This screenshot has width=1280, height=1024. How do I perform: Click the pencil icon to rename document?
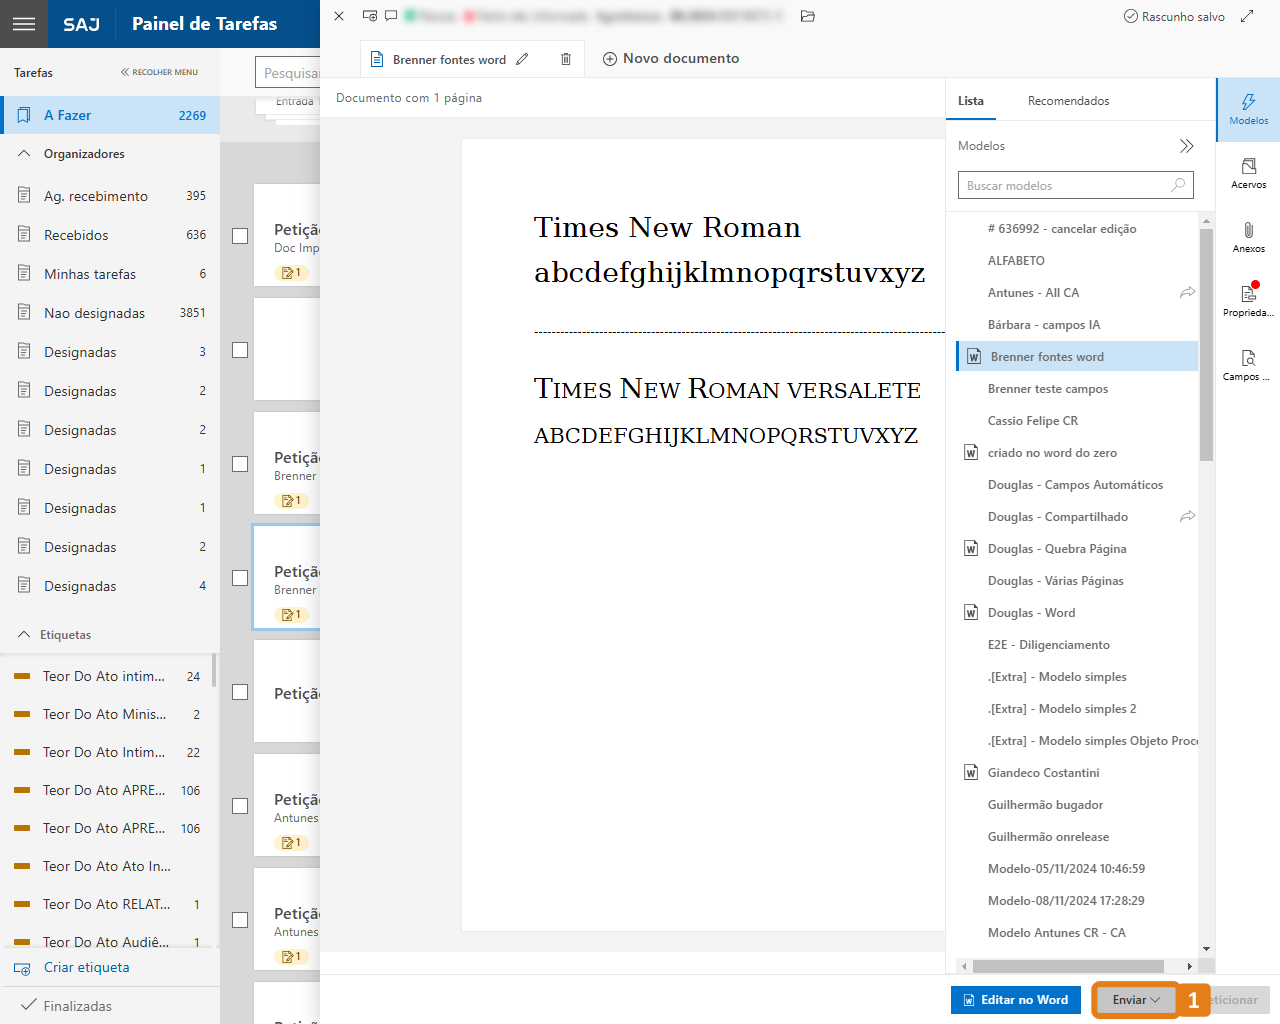pyautogui.click(x=522, y=59)
